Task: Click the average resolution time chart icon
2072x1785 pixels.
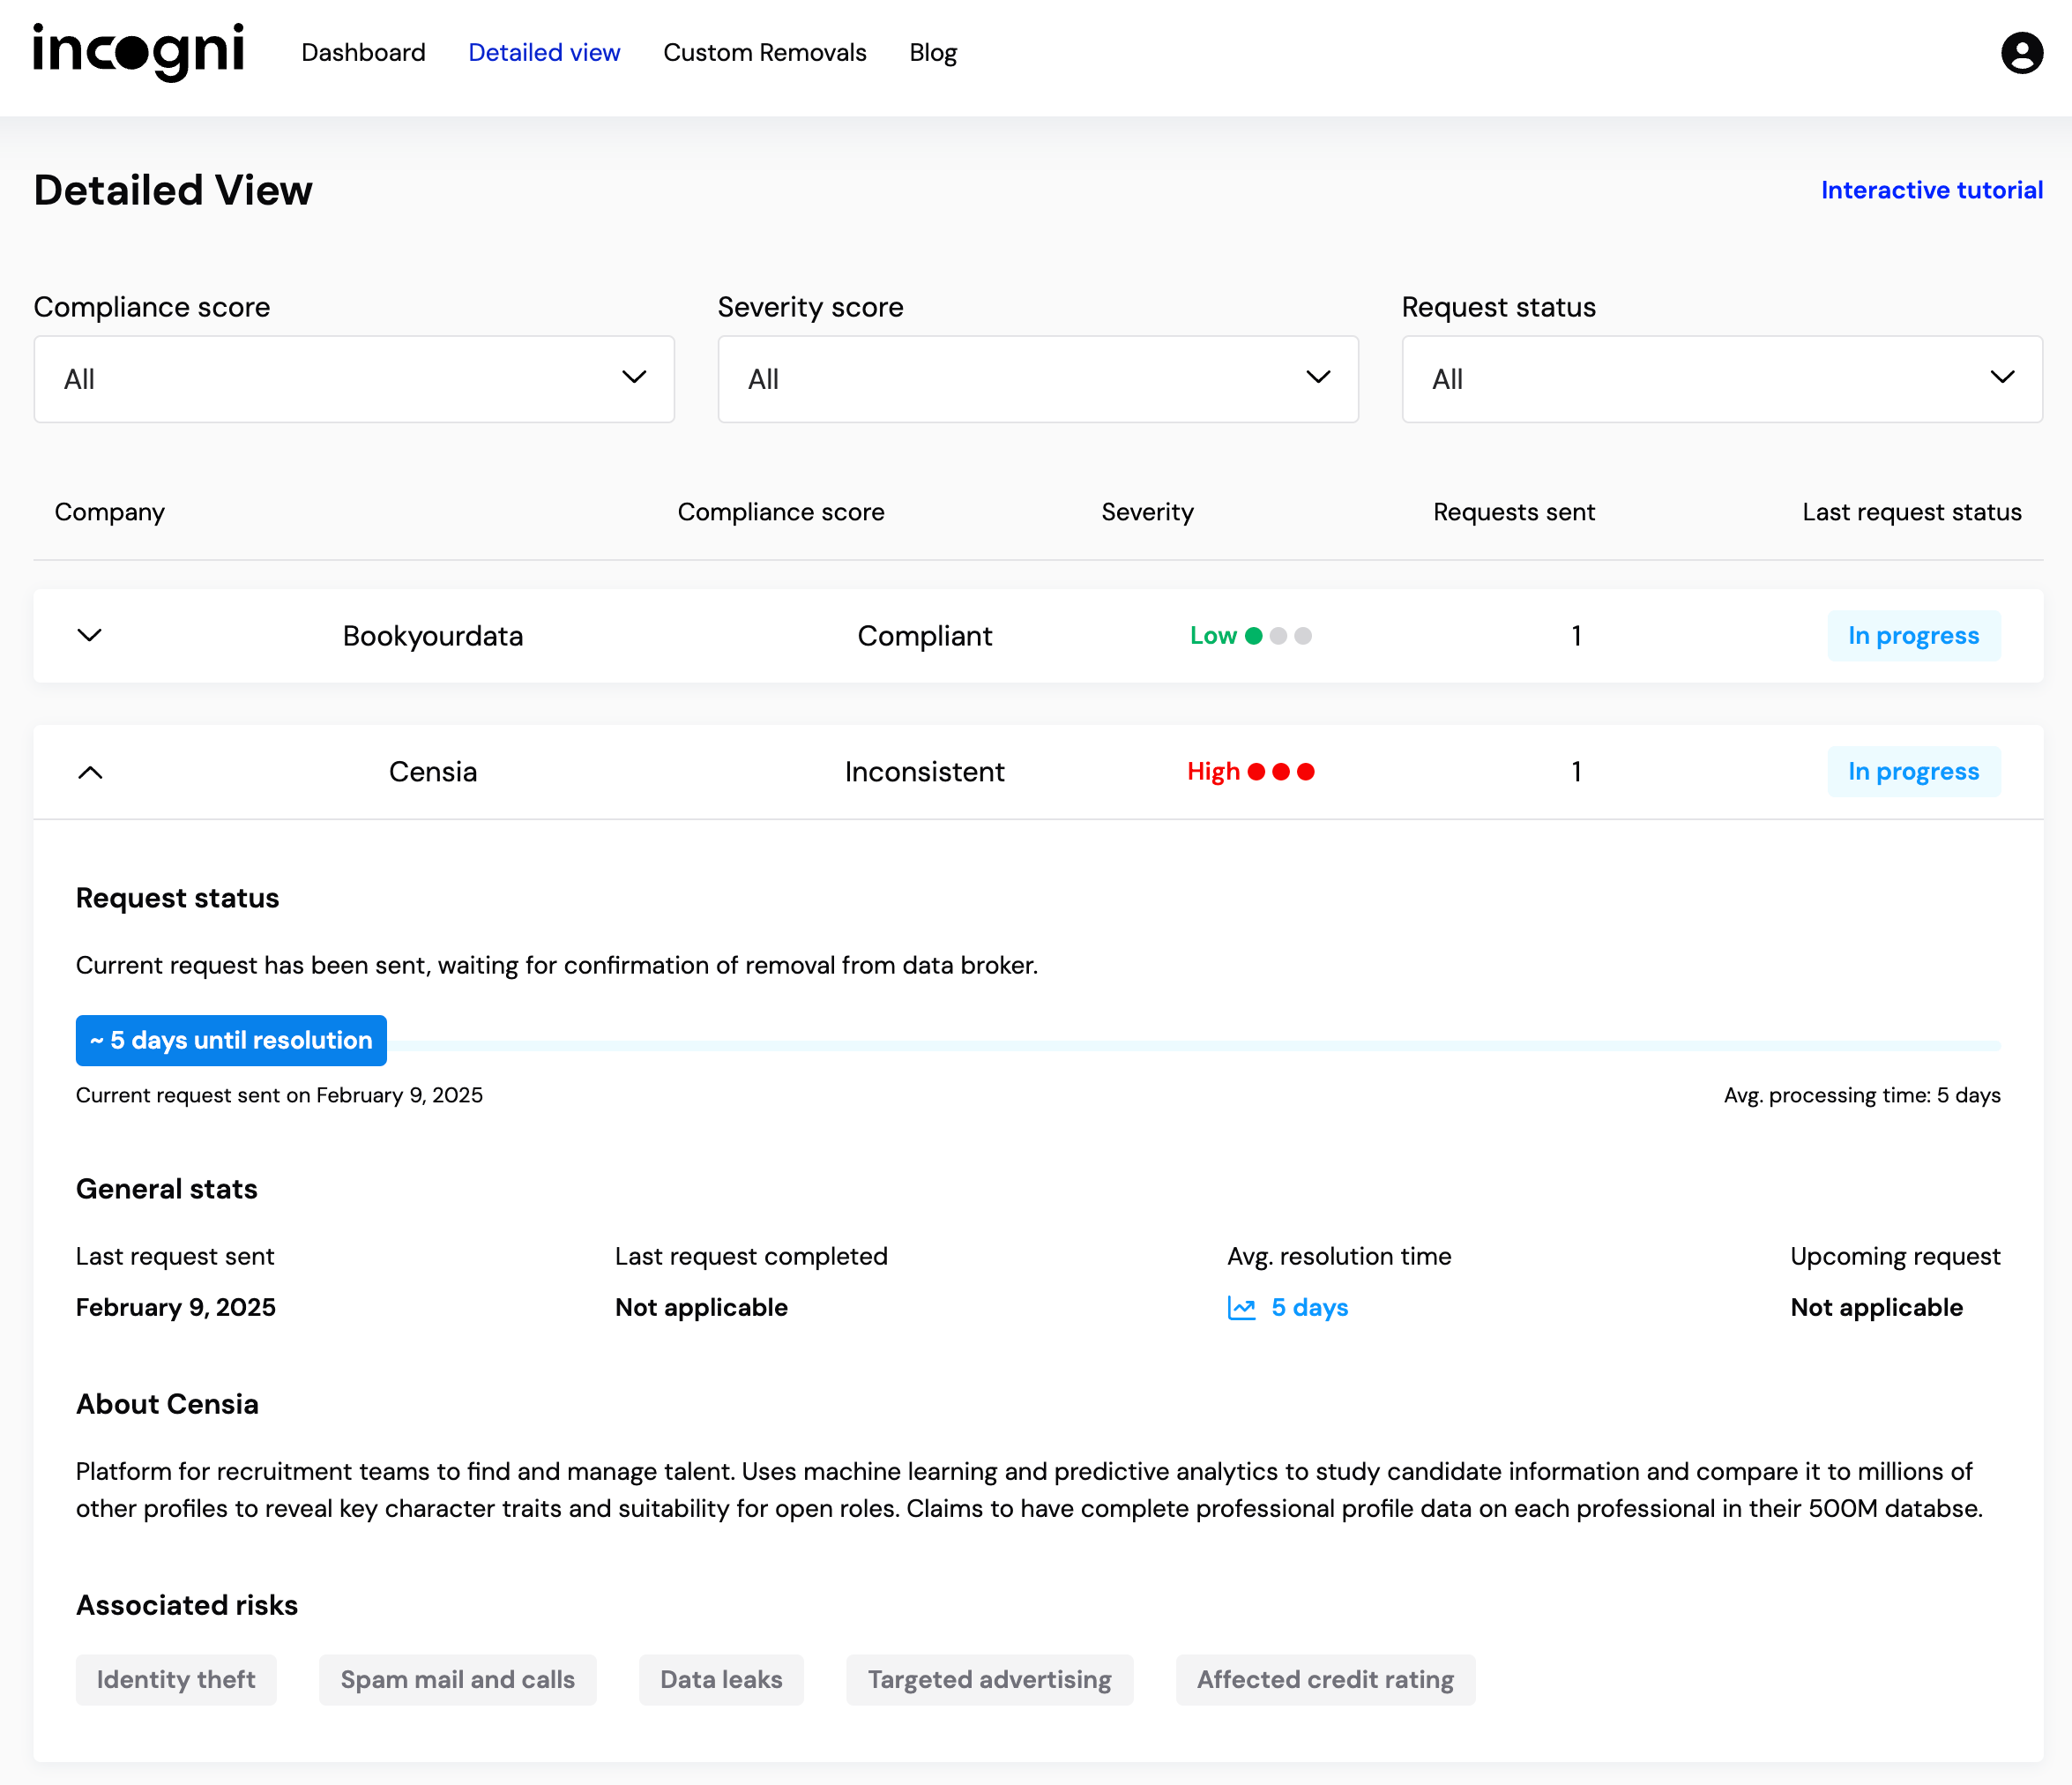Action: pyautogui.click(x=1241, y=1308)
